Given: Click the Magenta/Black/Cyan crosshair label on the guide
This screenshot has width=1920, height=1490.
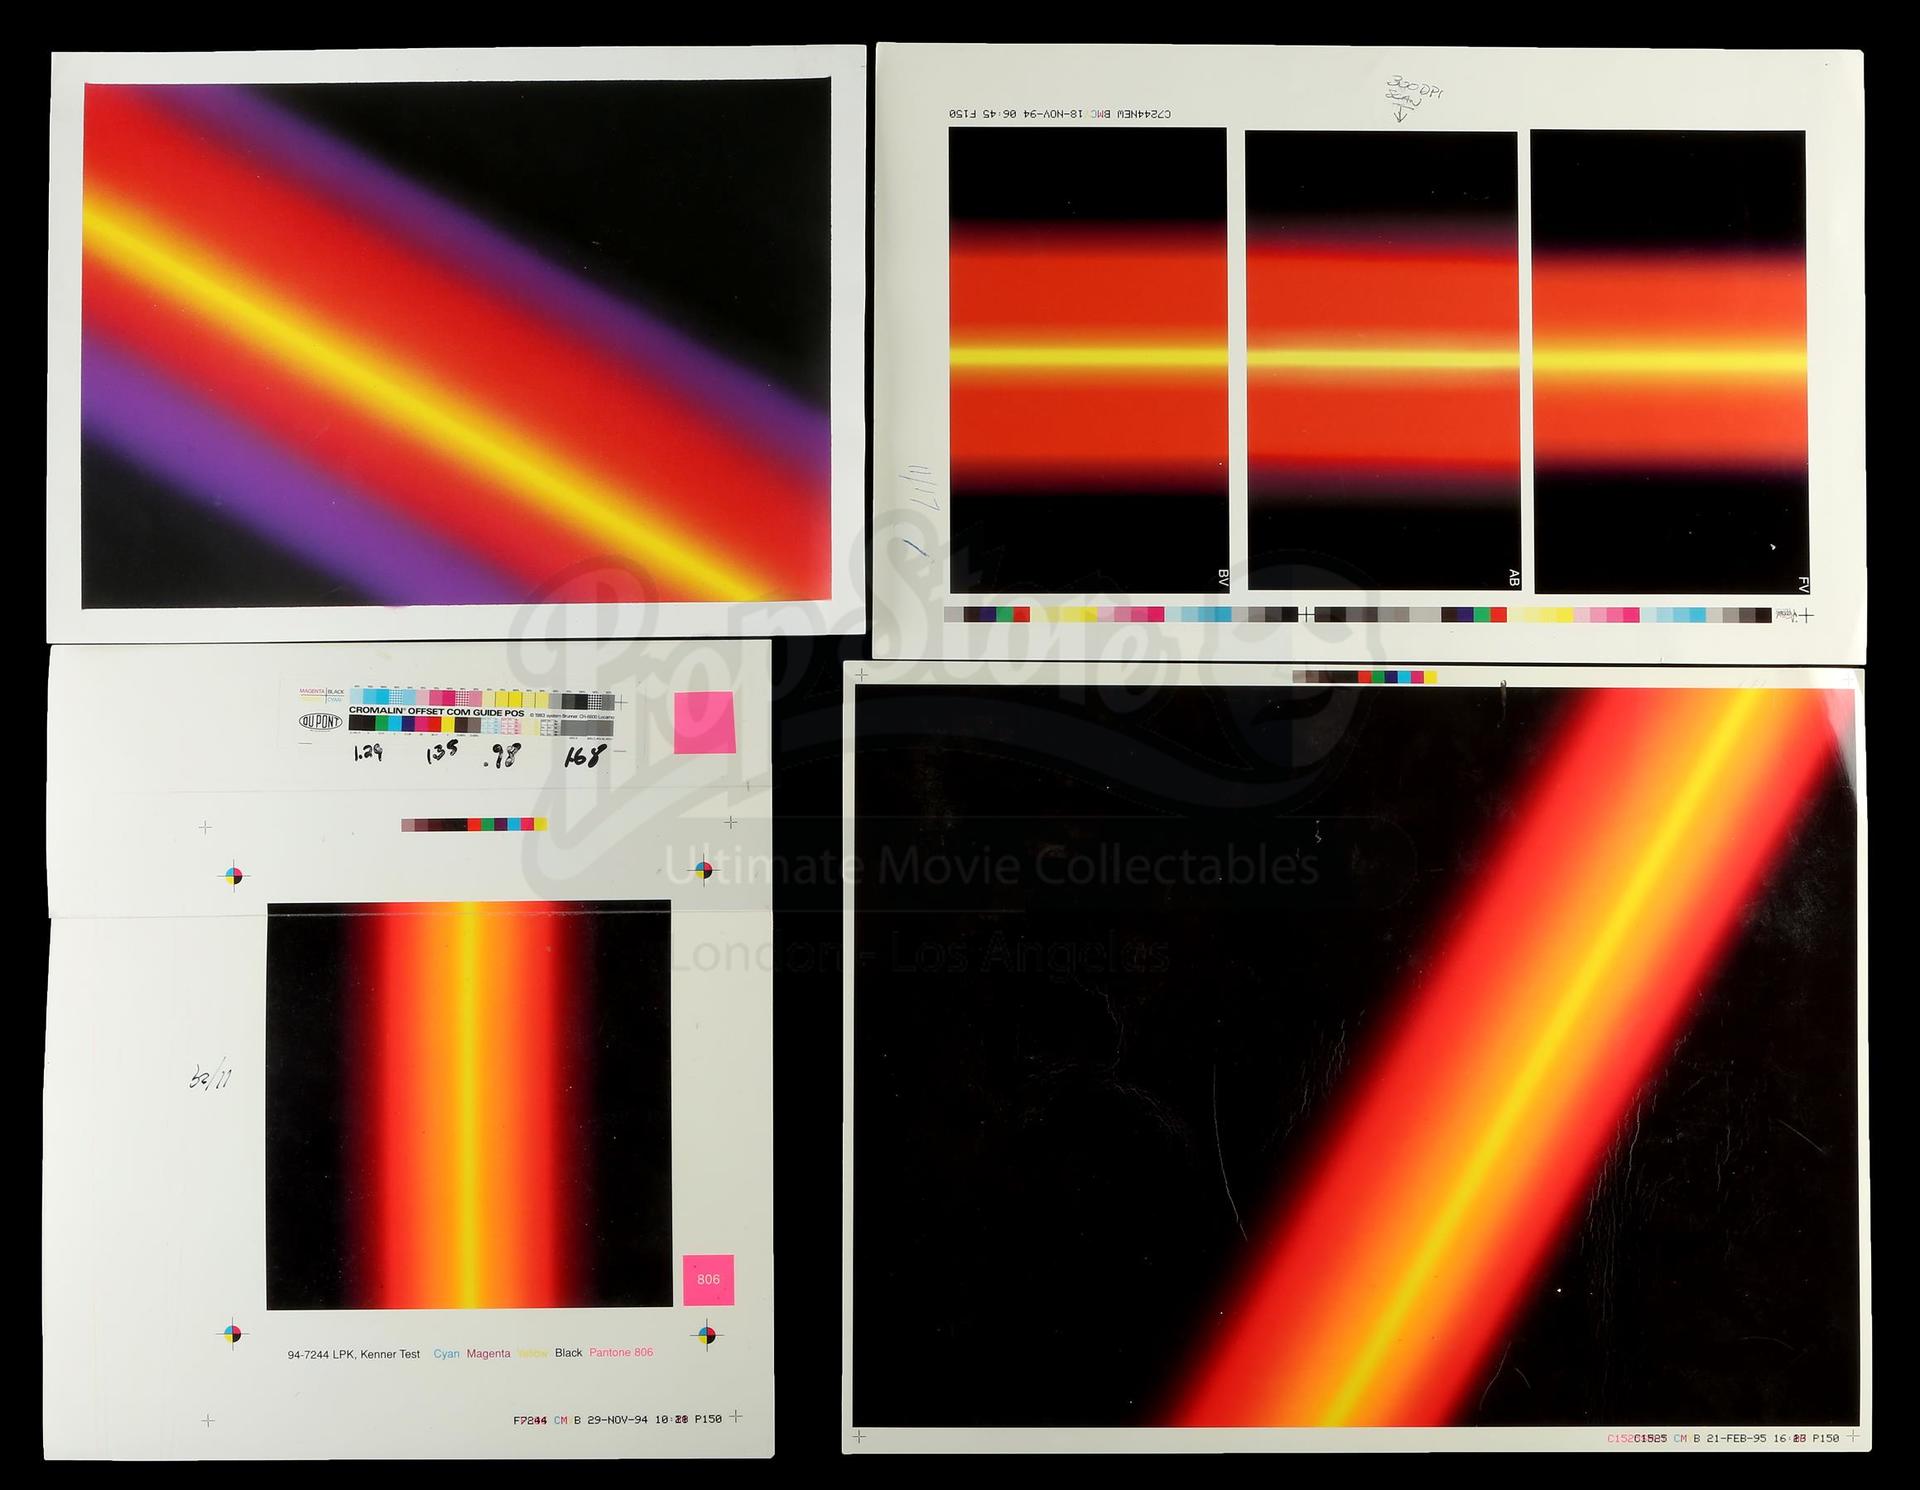Looking at the screenshot, I should click(322, 695).
